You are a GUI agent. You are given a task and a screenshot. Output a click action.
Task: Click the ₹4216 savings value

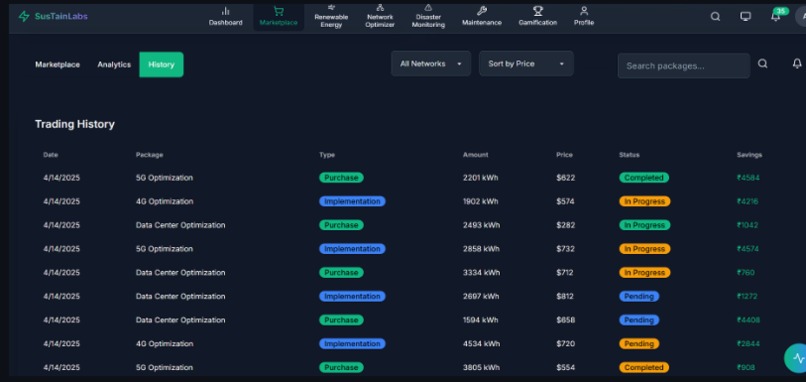pyautogui.click(x=747, y=202)
